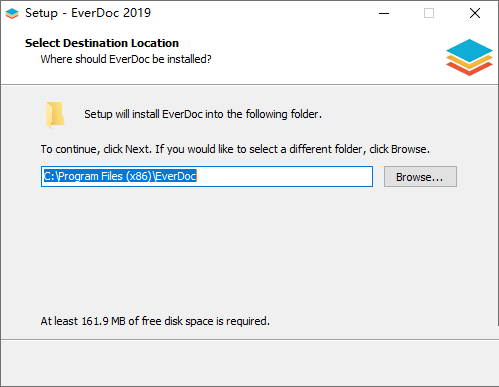Click the yellow folder icon
499x387 pixels.
point(55,114)
